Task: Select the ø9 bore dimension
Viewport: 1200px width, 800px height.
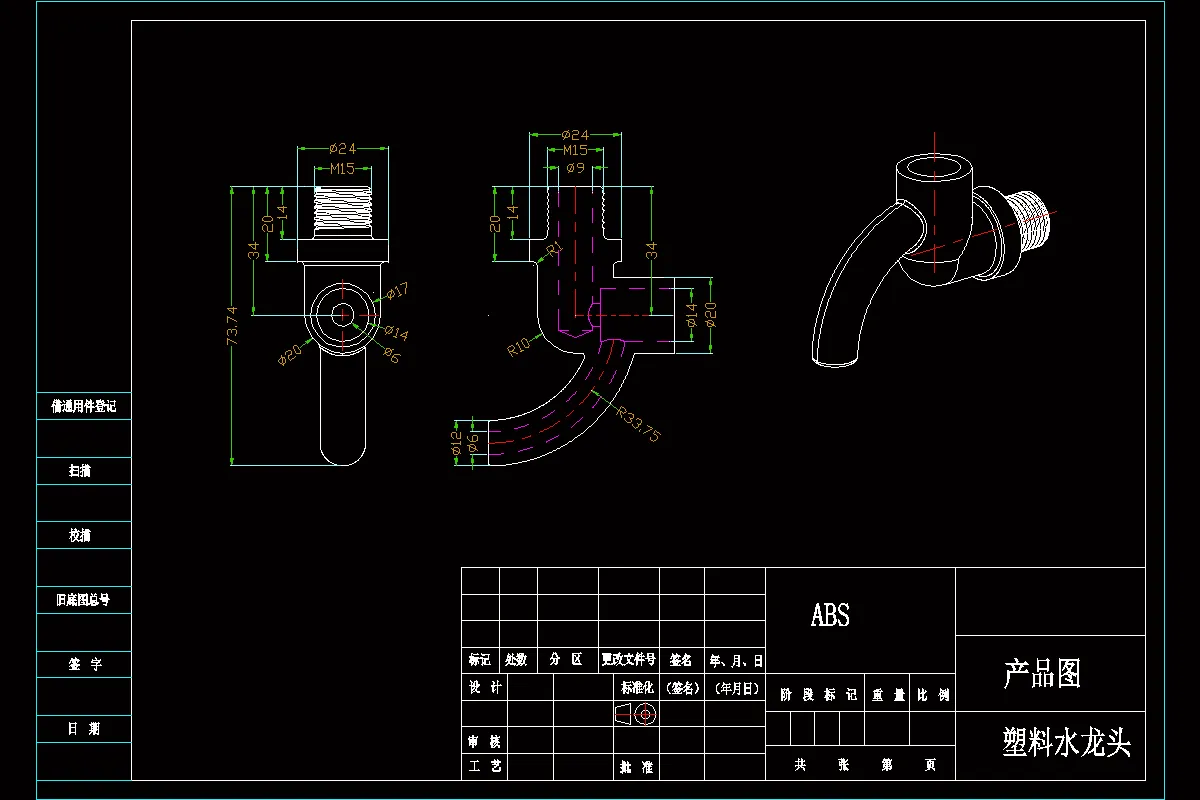Action: (x=575, y=168)
